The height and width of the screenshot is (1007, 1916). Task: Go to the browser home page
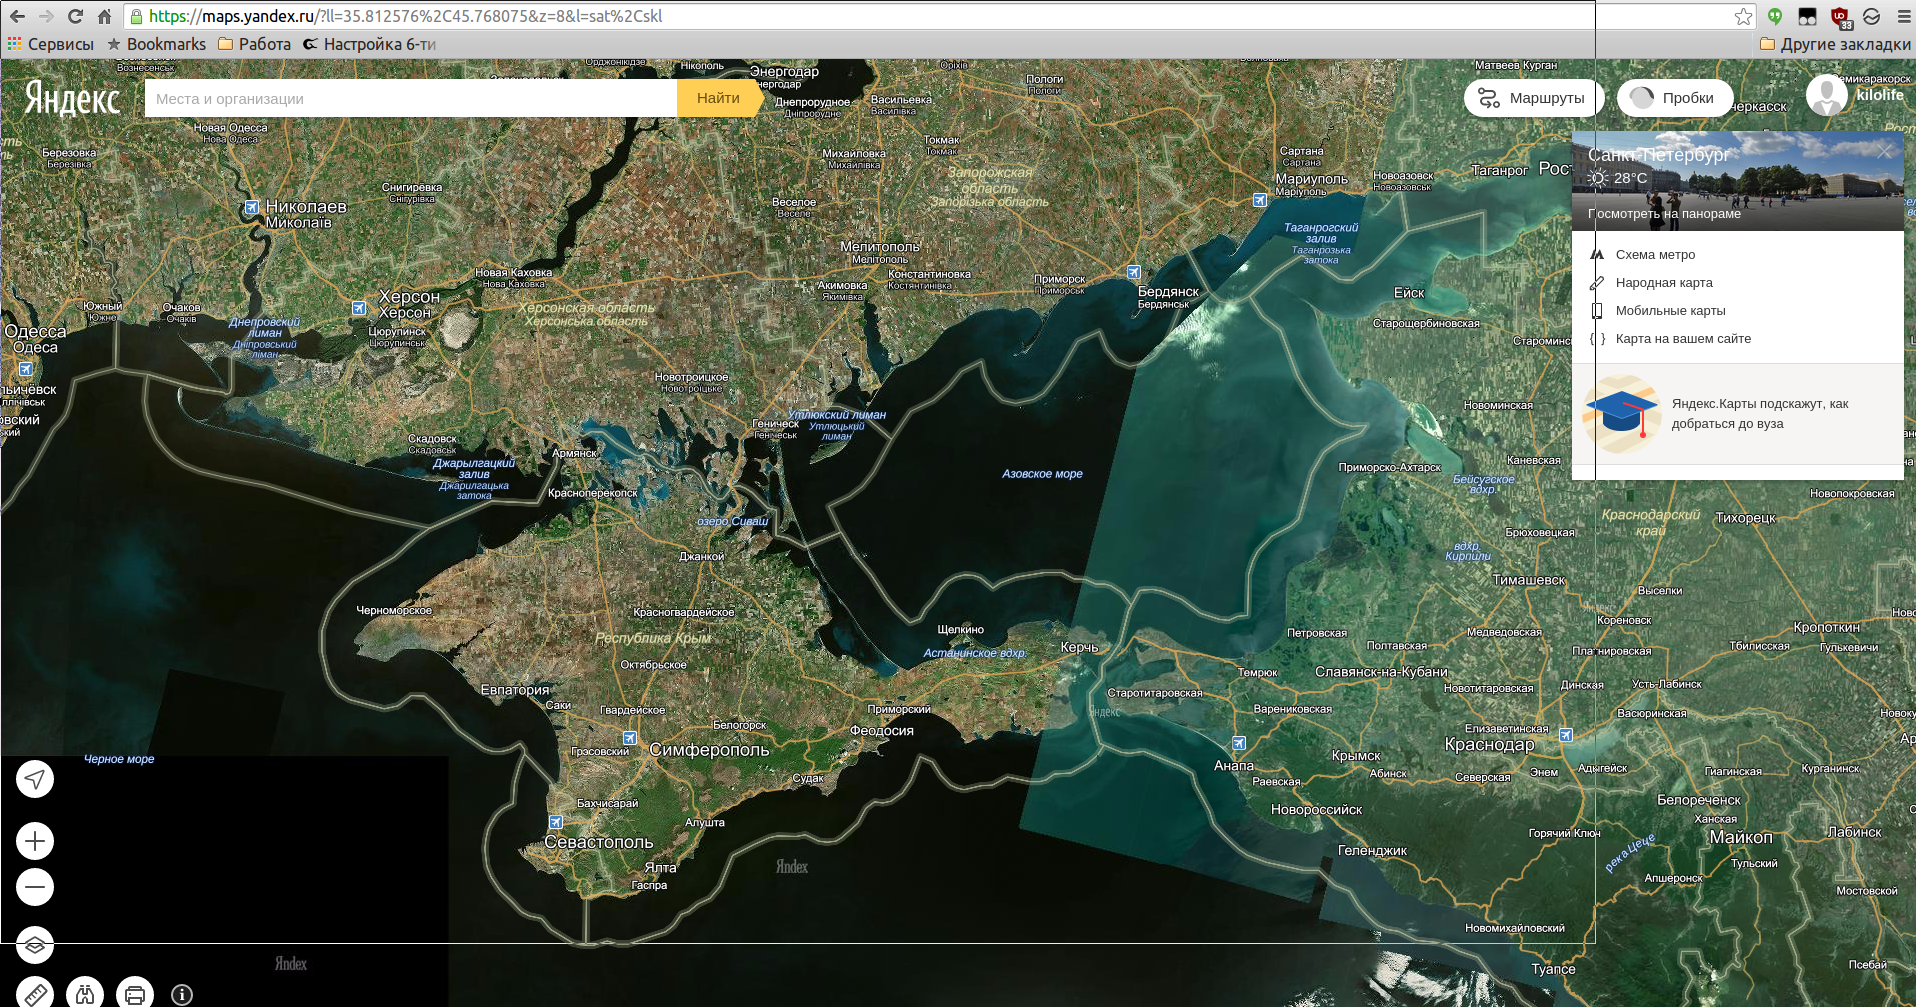[104, 16]
